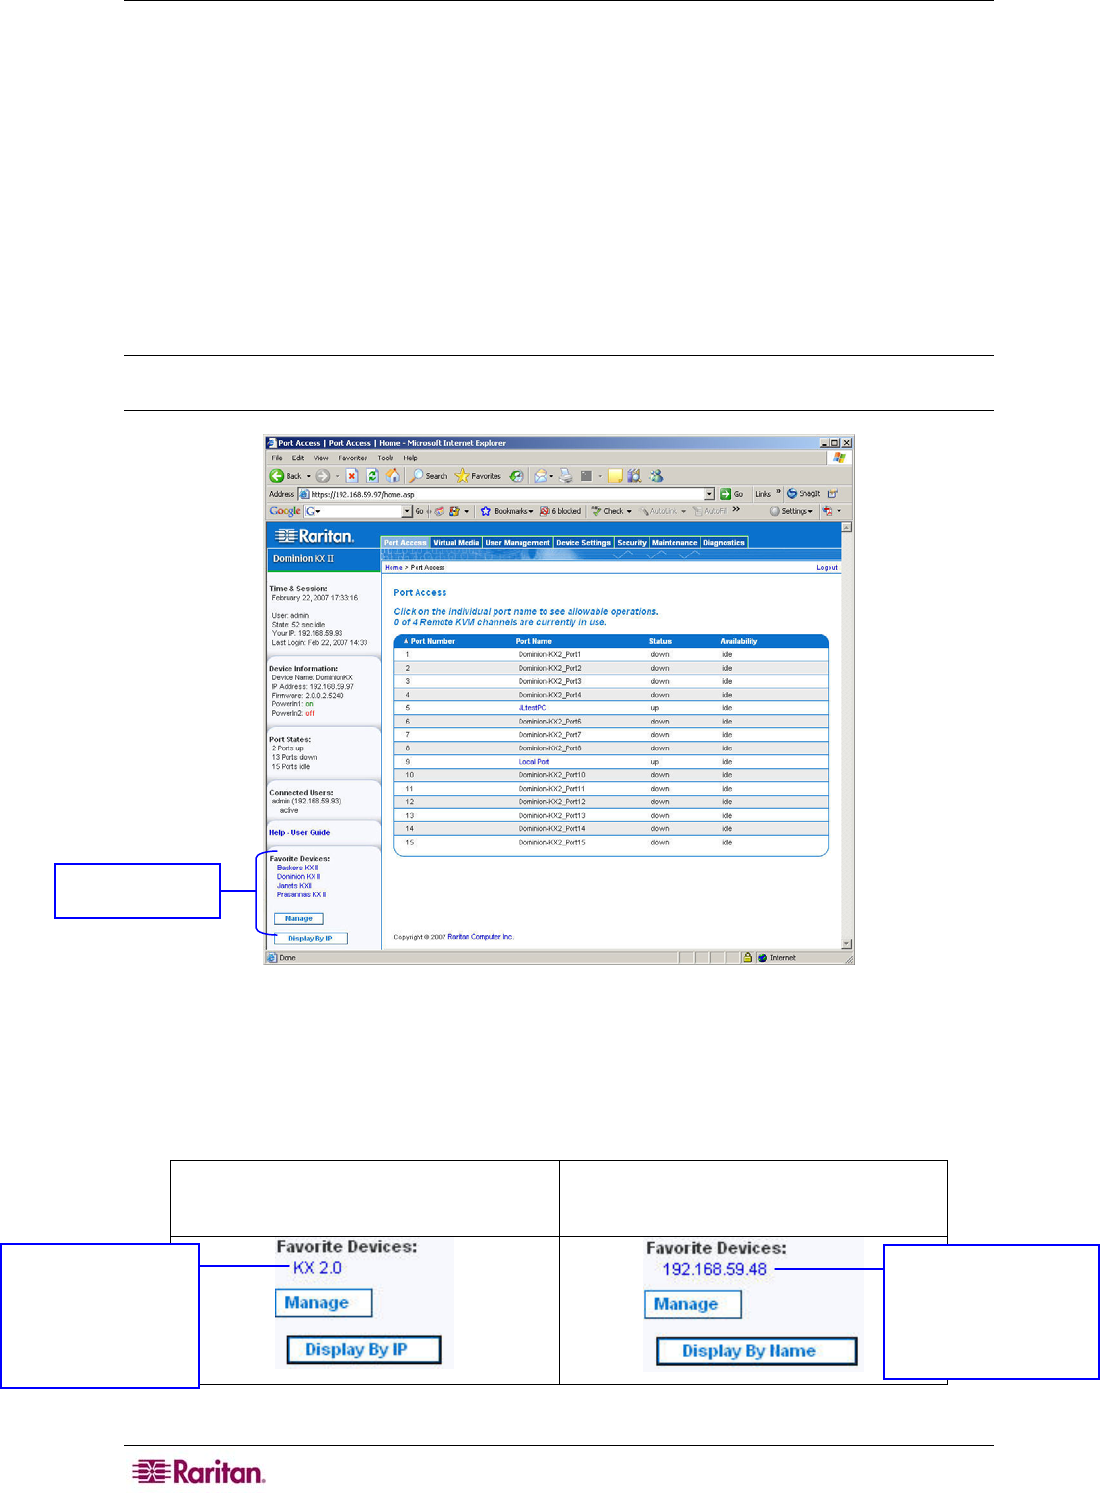Image resolution: width=1100 pixels, height=1493 pixels.
Task: Expand the Links bar chevron
Action: click(x=779, y=493)
